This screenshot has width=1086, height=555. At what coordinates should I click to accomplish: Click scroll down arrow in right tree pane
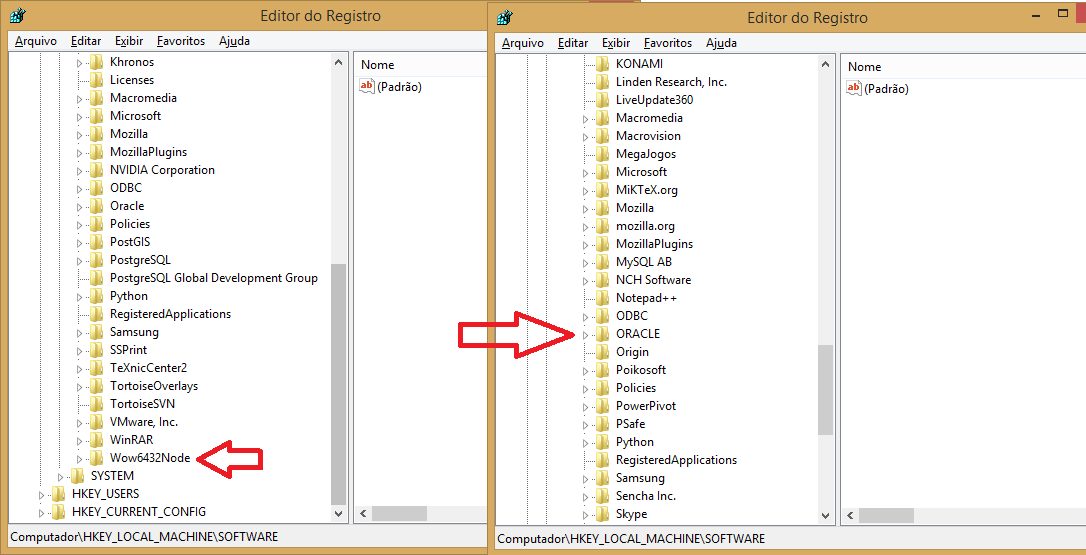825,516
